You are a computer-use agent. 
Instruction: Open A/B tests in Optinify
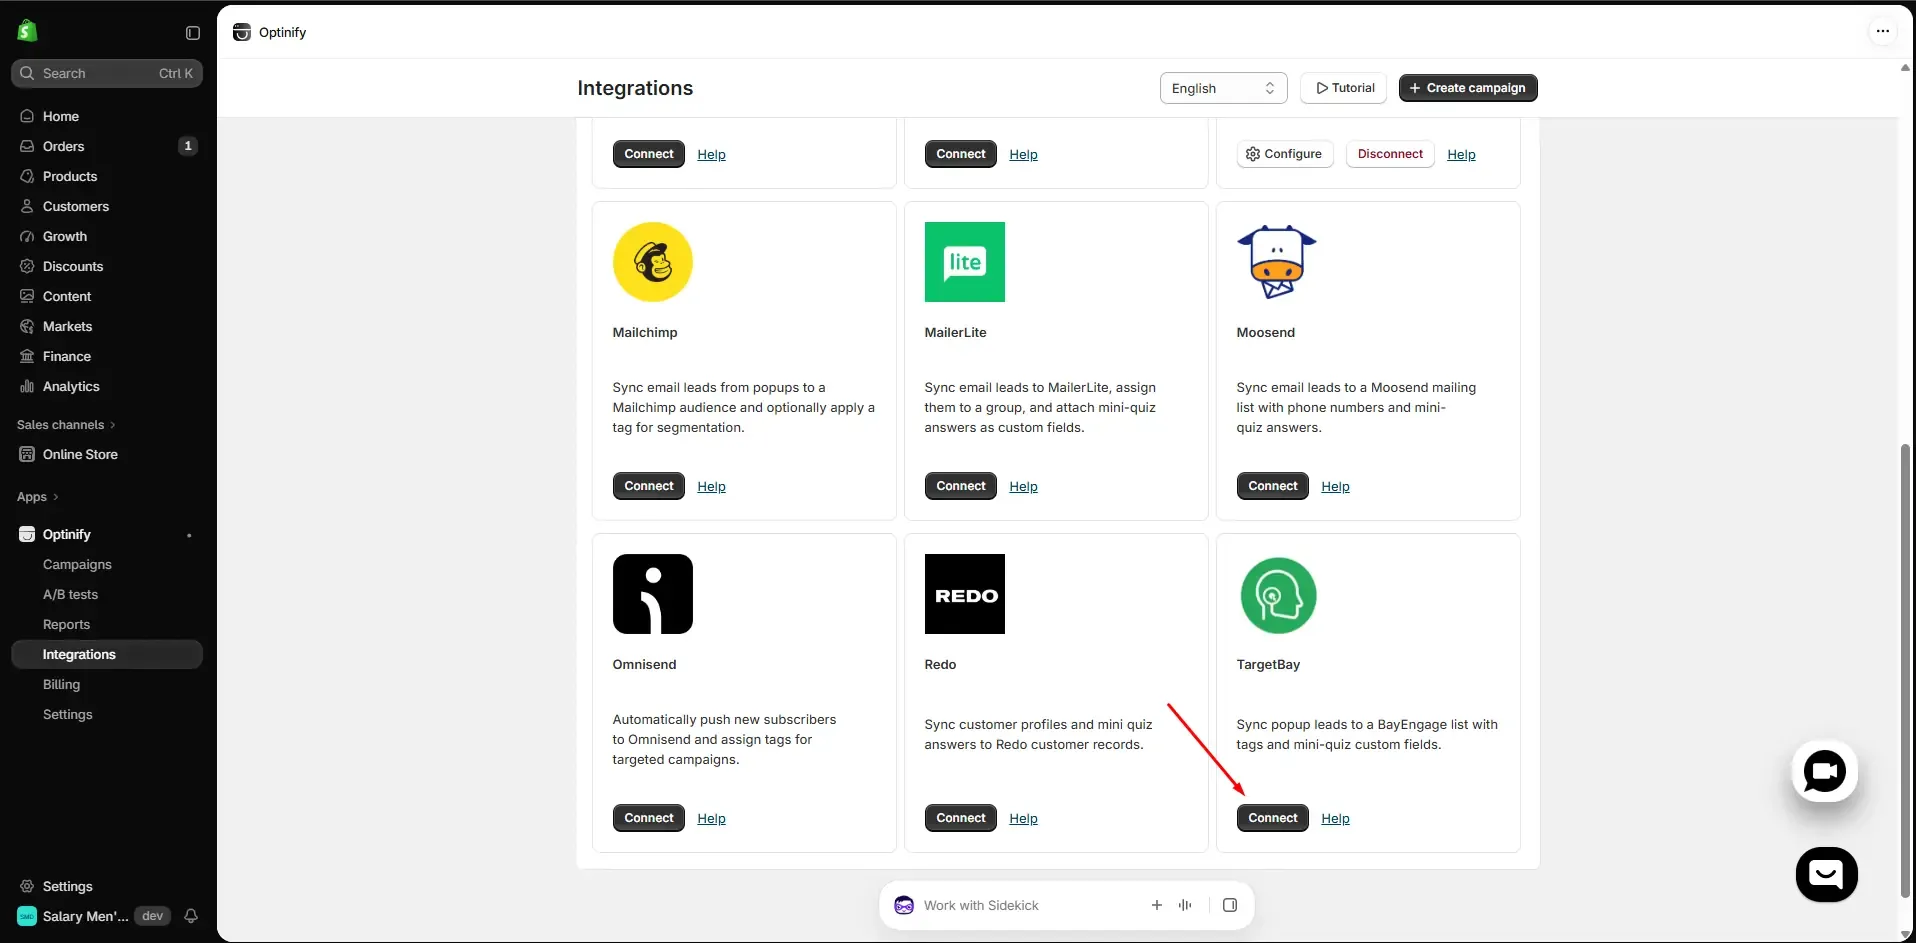point(70,595)
